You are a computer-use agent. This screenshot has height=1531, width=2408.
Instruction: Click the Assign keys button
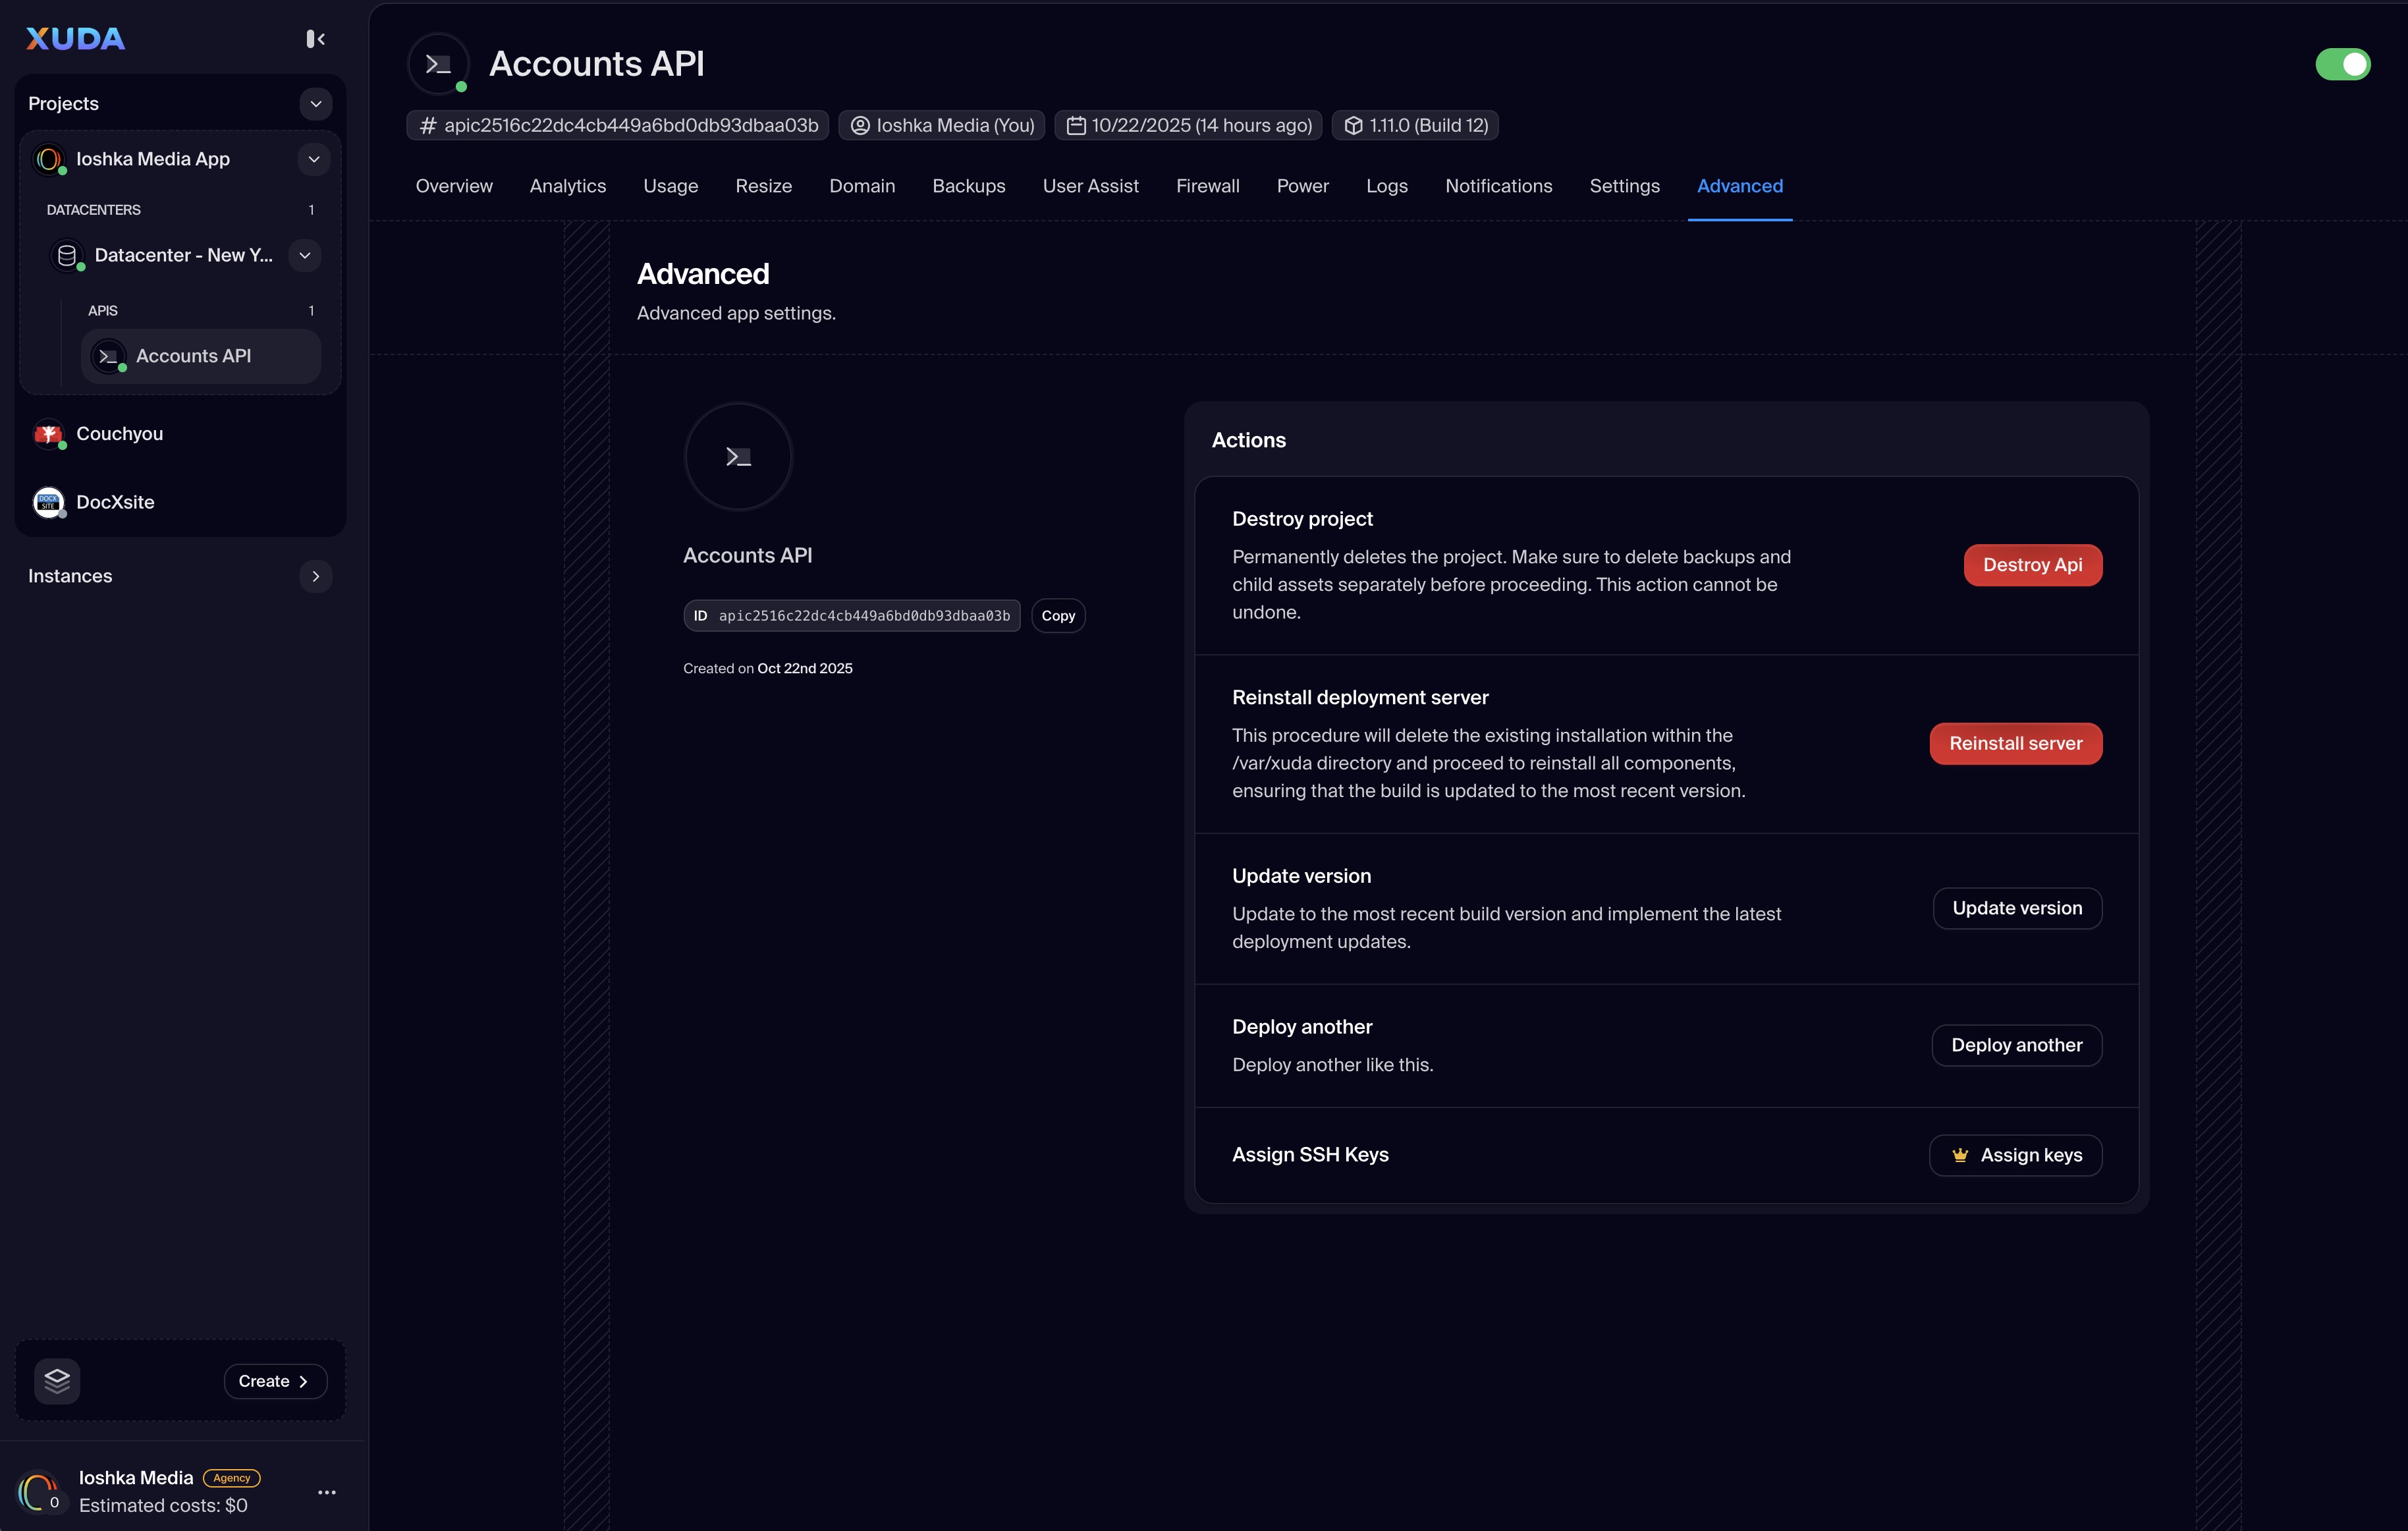[2015, 1155]
